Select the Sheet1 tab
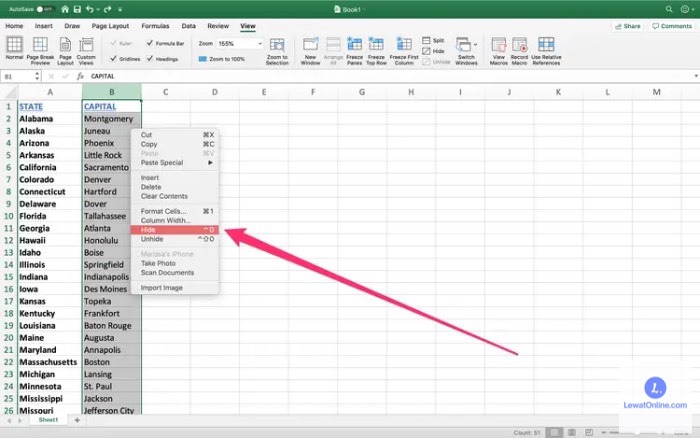Image resolution: width=700 pixels, height=438 pixels. 48,420
